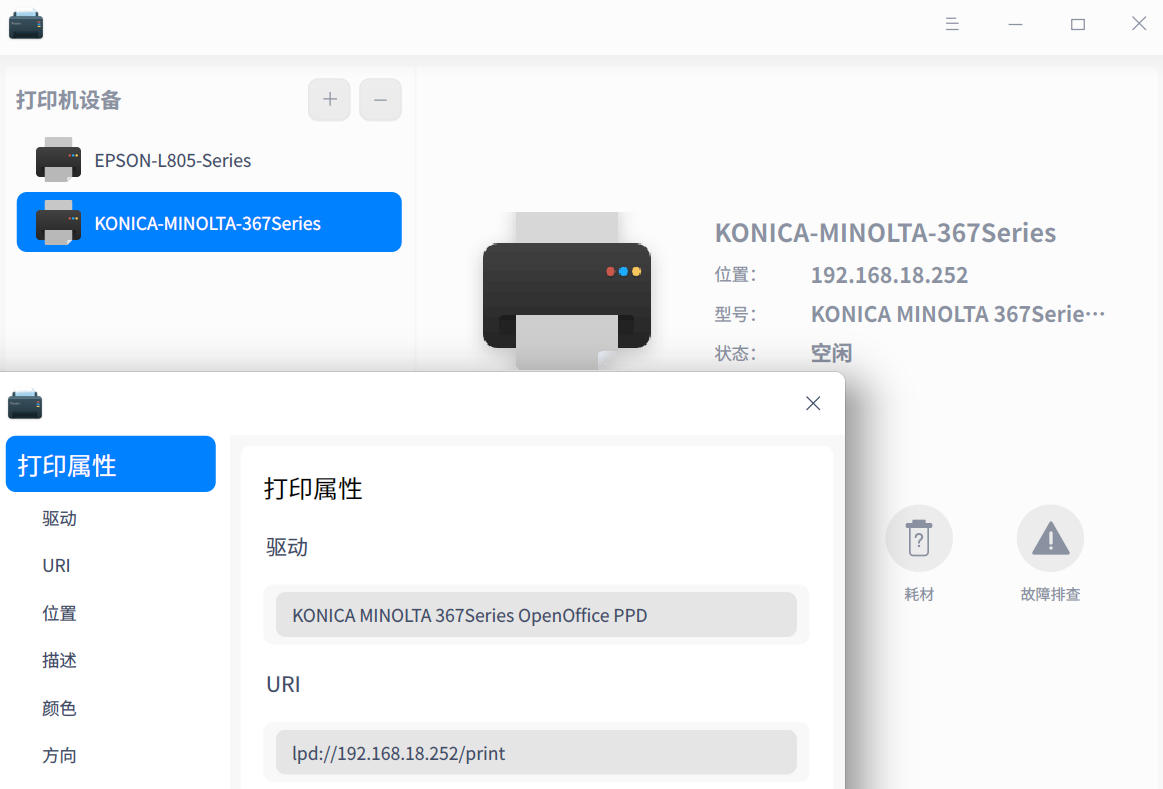This screenshot has width=1163, height=789.
Task: Click the 打印属性 title in dialog content
Action: pos(313,489)
